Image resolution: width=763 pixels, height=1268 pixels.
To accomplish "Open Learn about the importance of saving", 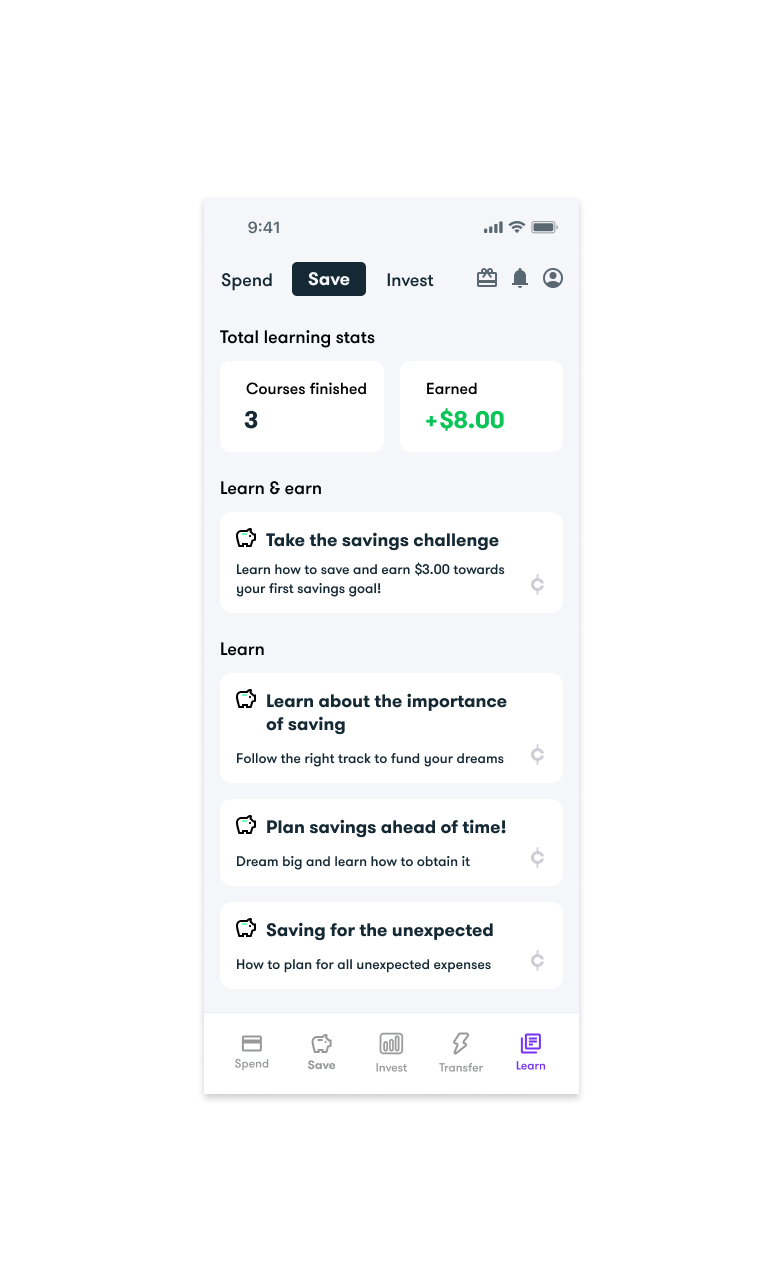I will [x=391, y=728].
